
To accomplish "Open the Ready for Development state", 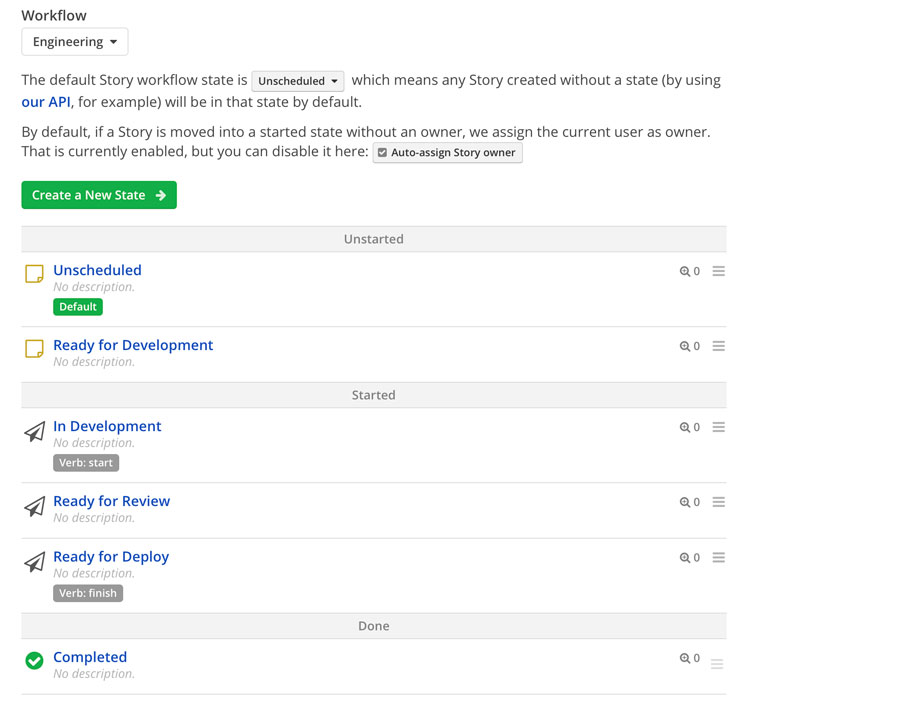I will click(x=133, y=345).
